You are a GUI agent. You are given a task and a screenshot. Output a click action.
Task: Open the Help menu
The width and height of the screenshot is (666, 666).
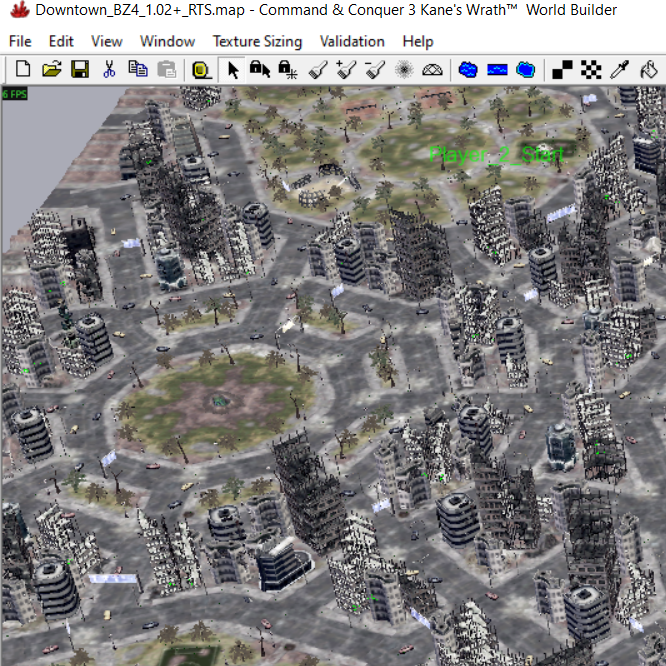[x=418, y=41]
